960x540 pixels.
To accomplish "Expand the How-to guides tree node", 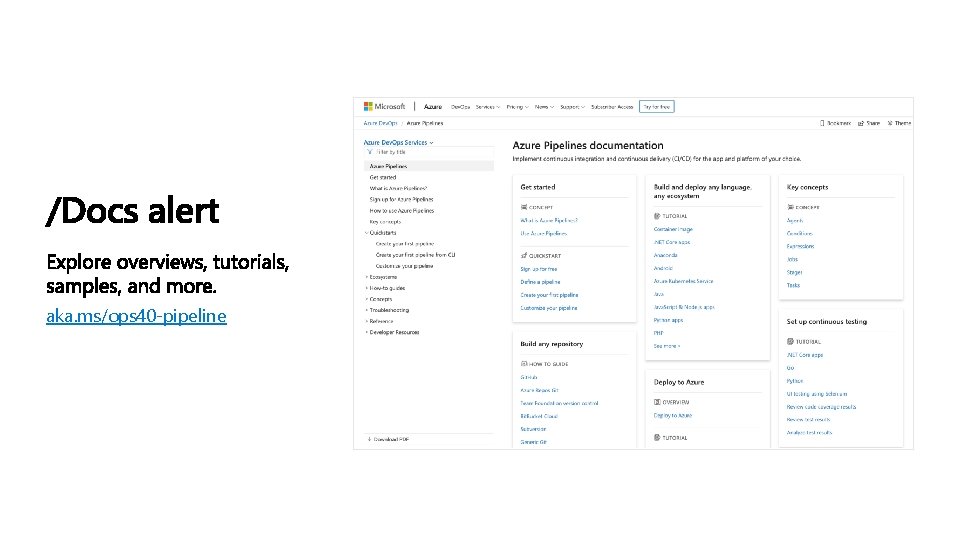I will 367,288.
